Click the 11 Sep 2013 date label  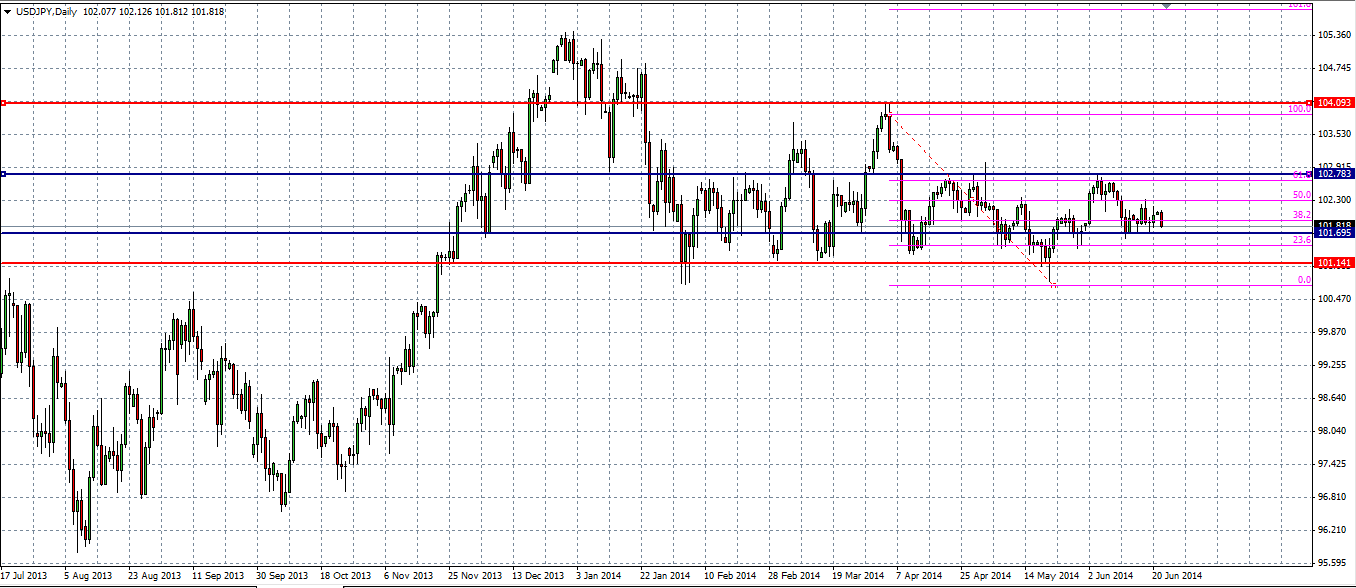(216, 577)
